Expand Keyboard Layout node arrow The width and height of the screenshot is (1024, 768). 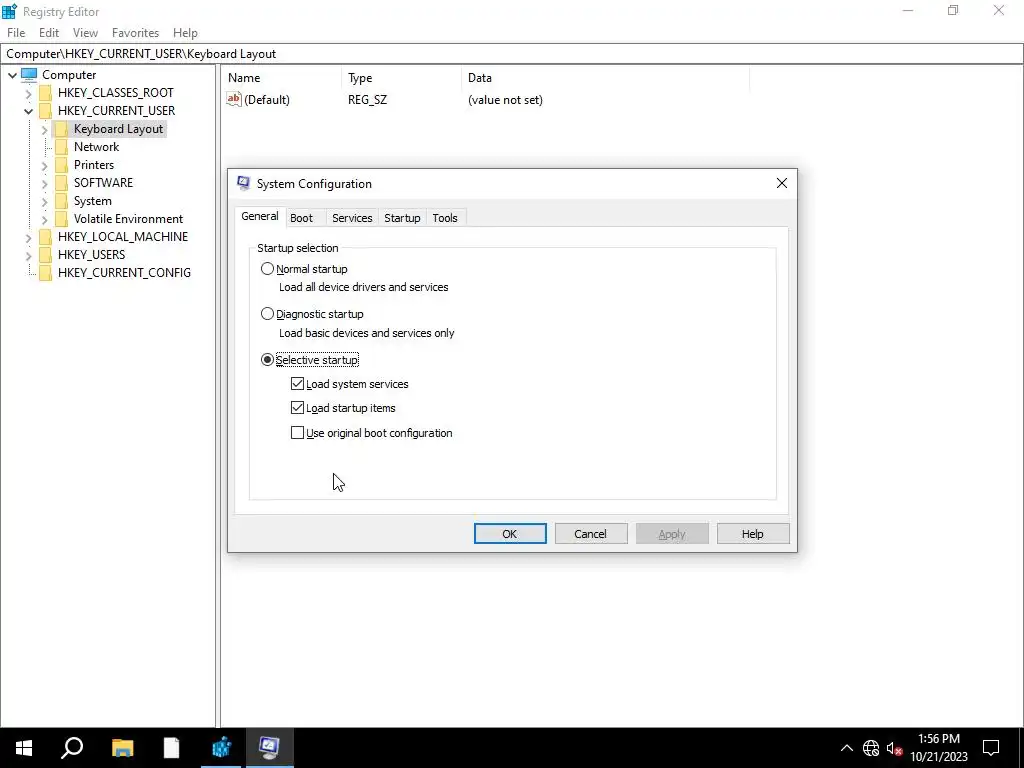pyautogui.click(x=44, y=129)
